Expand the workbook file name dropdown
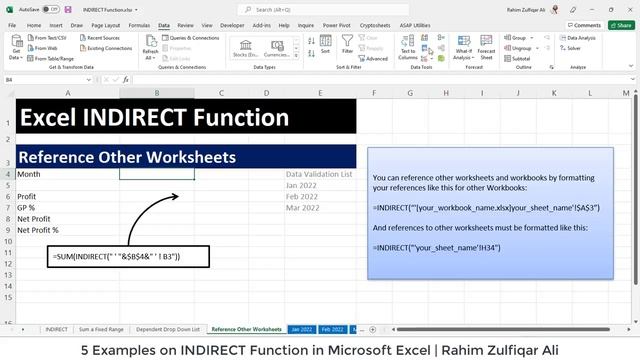Image resolution: width=640 pixels, height=360 pixels. pyautogui.click(x=136, y=10)
